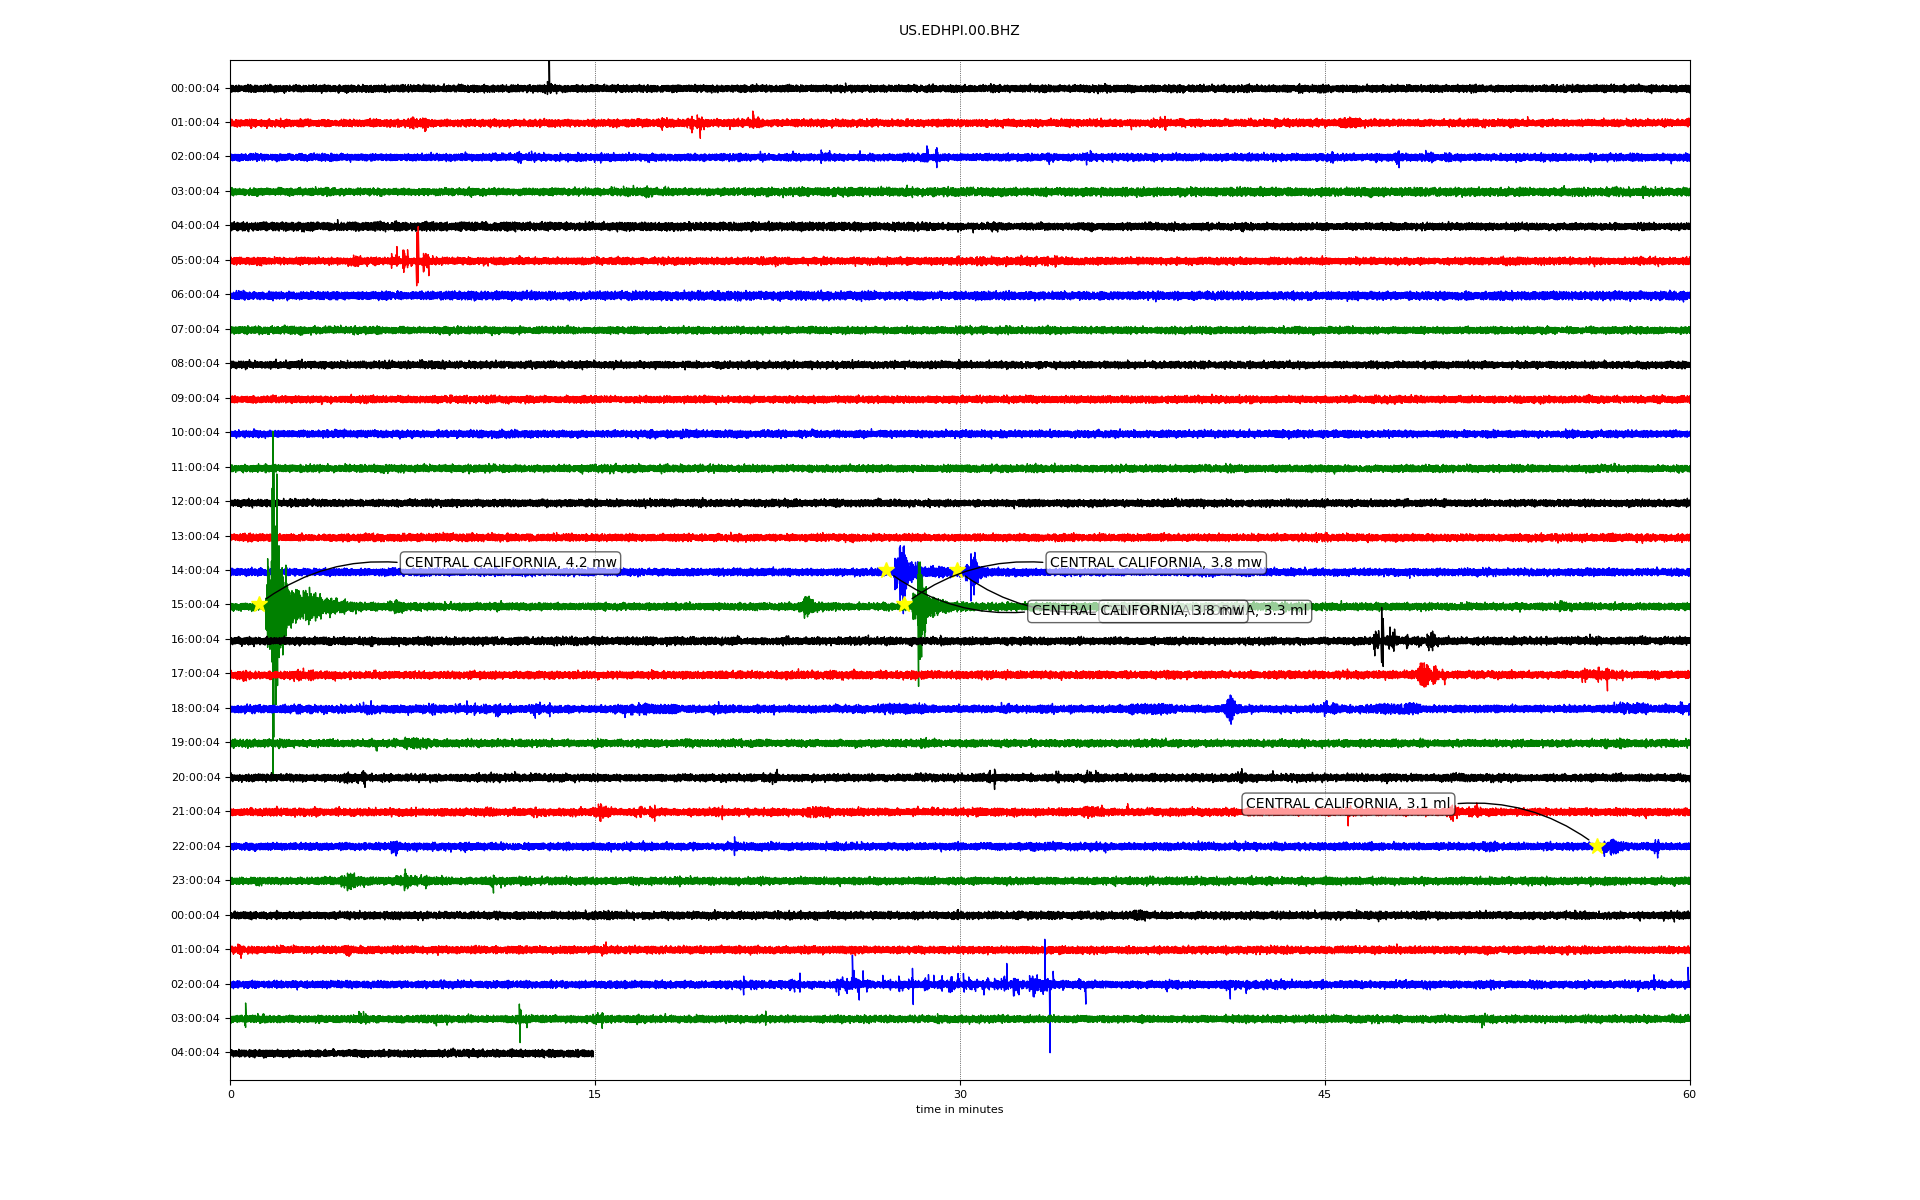
Task: Click the plot title US.EDHPI.00.BHZ
Action: pyautogui.click(x=959, y=31)
